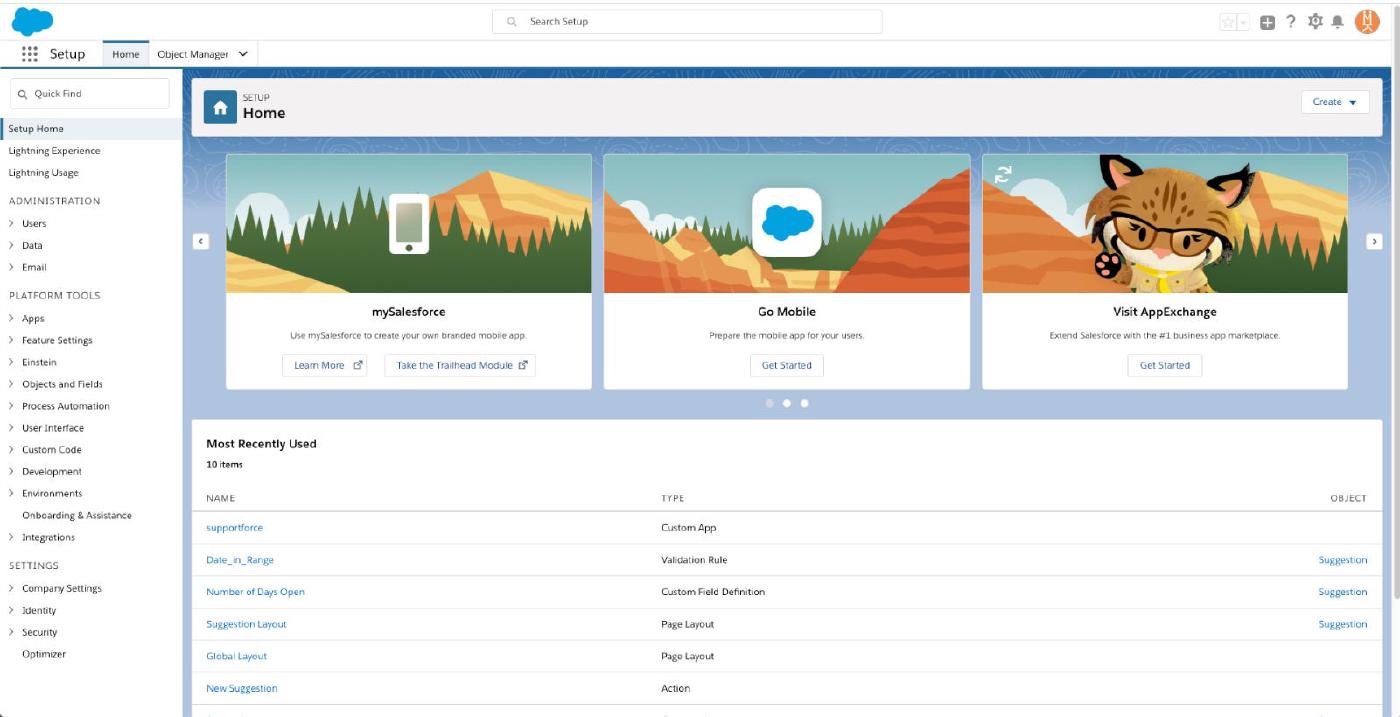Open the App Launcher grid icon

point(29,54)
